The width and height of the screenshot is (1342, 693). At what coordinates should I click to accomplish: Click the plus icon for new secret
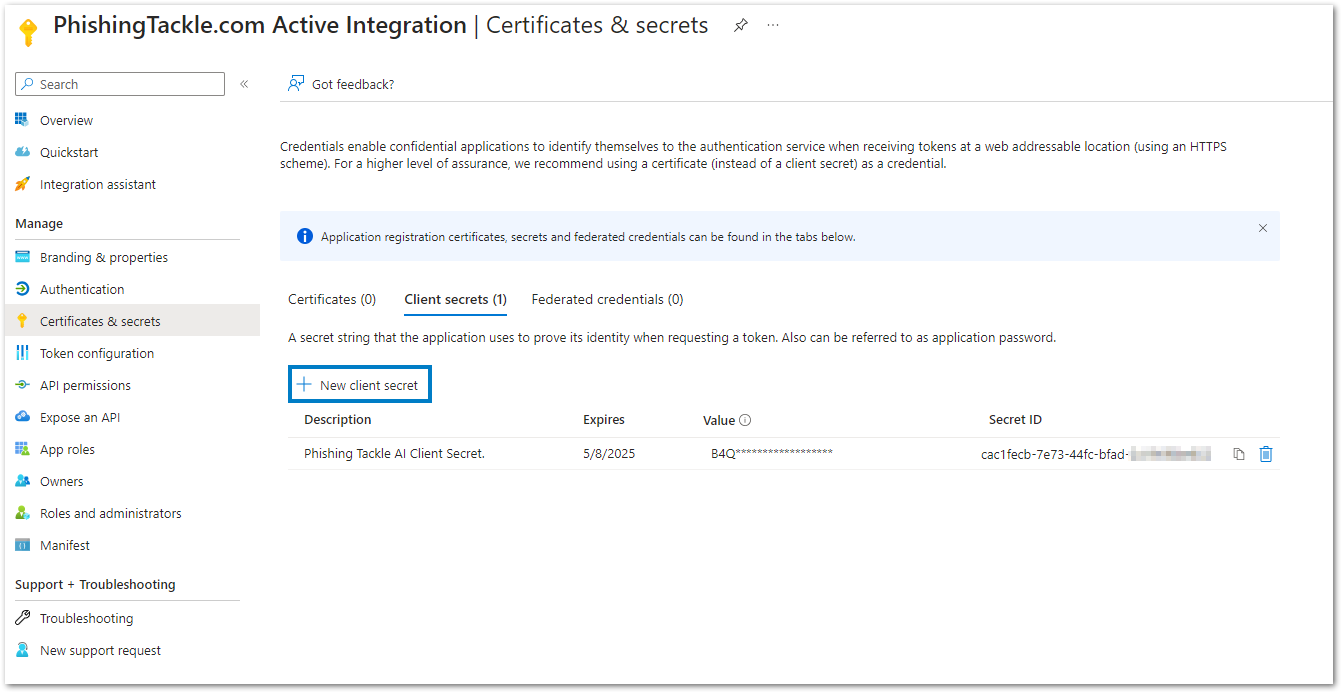coord(305,384)
